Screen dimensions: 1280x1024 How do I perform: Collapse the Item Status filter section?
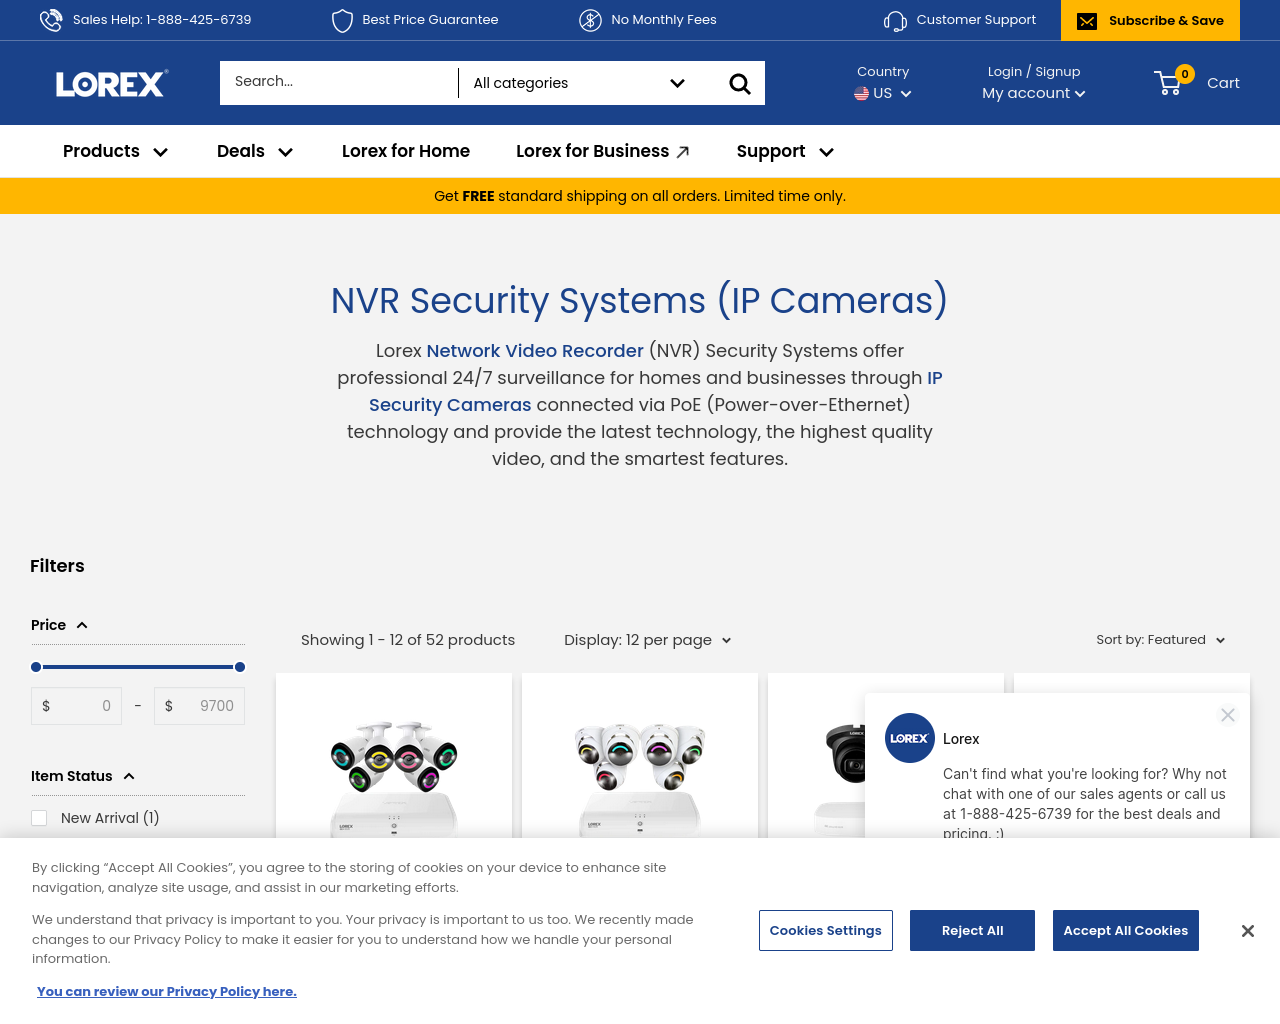[x=129, y=776]
